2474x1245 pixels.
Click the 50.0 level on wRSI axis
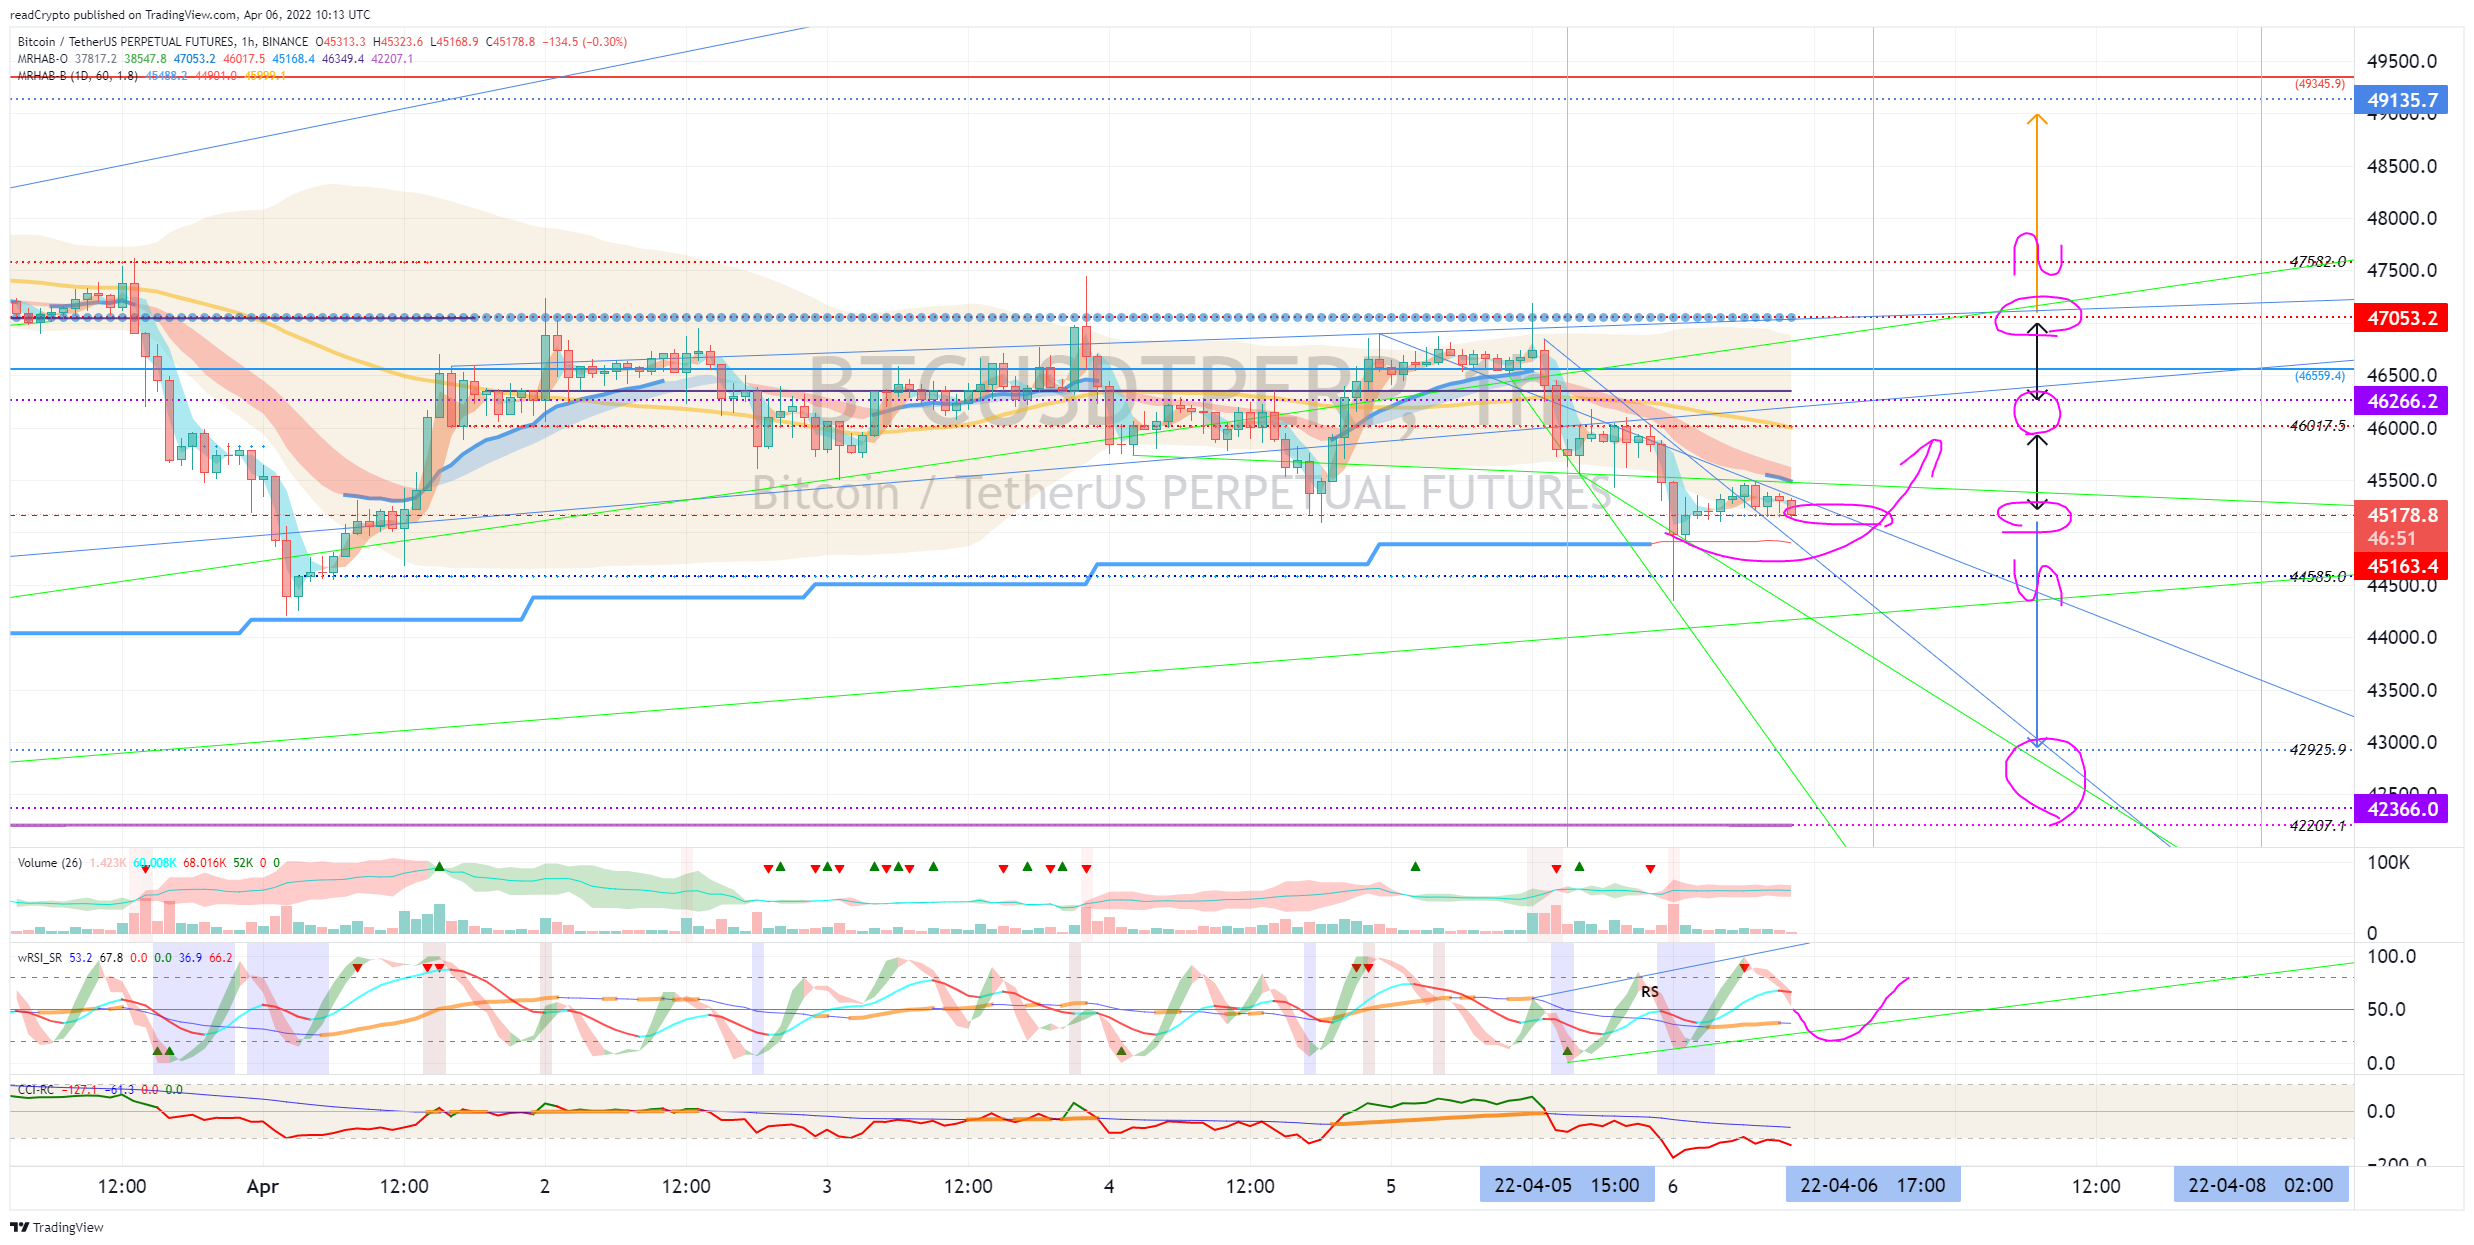pyautogui.click(x=2388, y=1009)
